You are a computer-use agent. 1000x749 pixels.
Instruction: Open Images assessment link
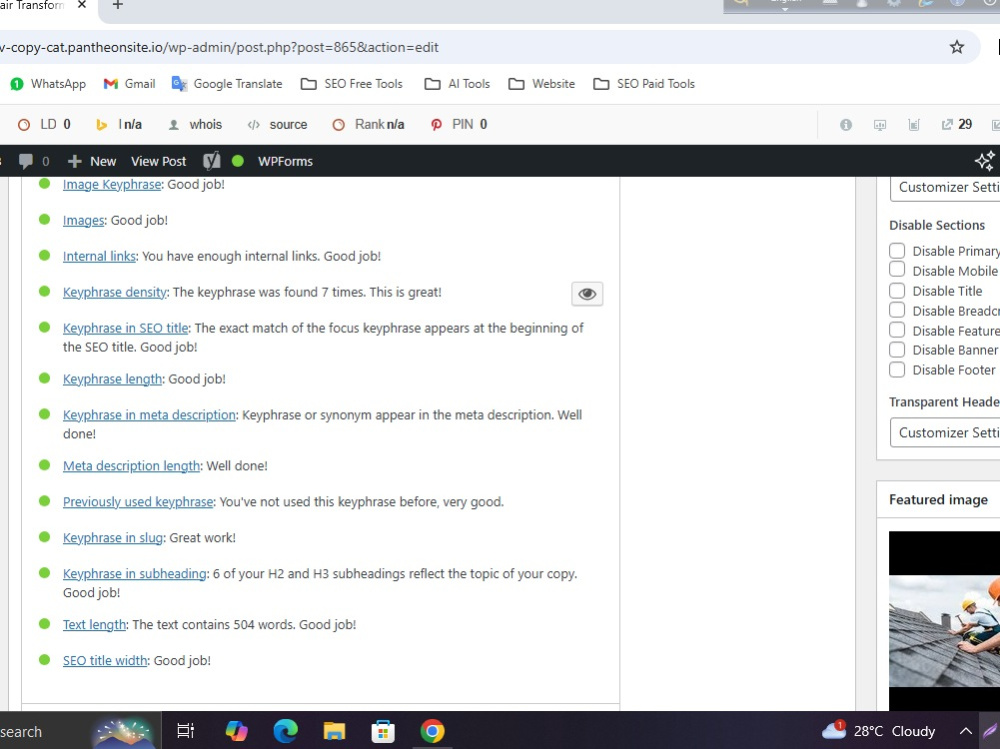click(x=83, y=220)
